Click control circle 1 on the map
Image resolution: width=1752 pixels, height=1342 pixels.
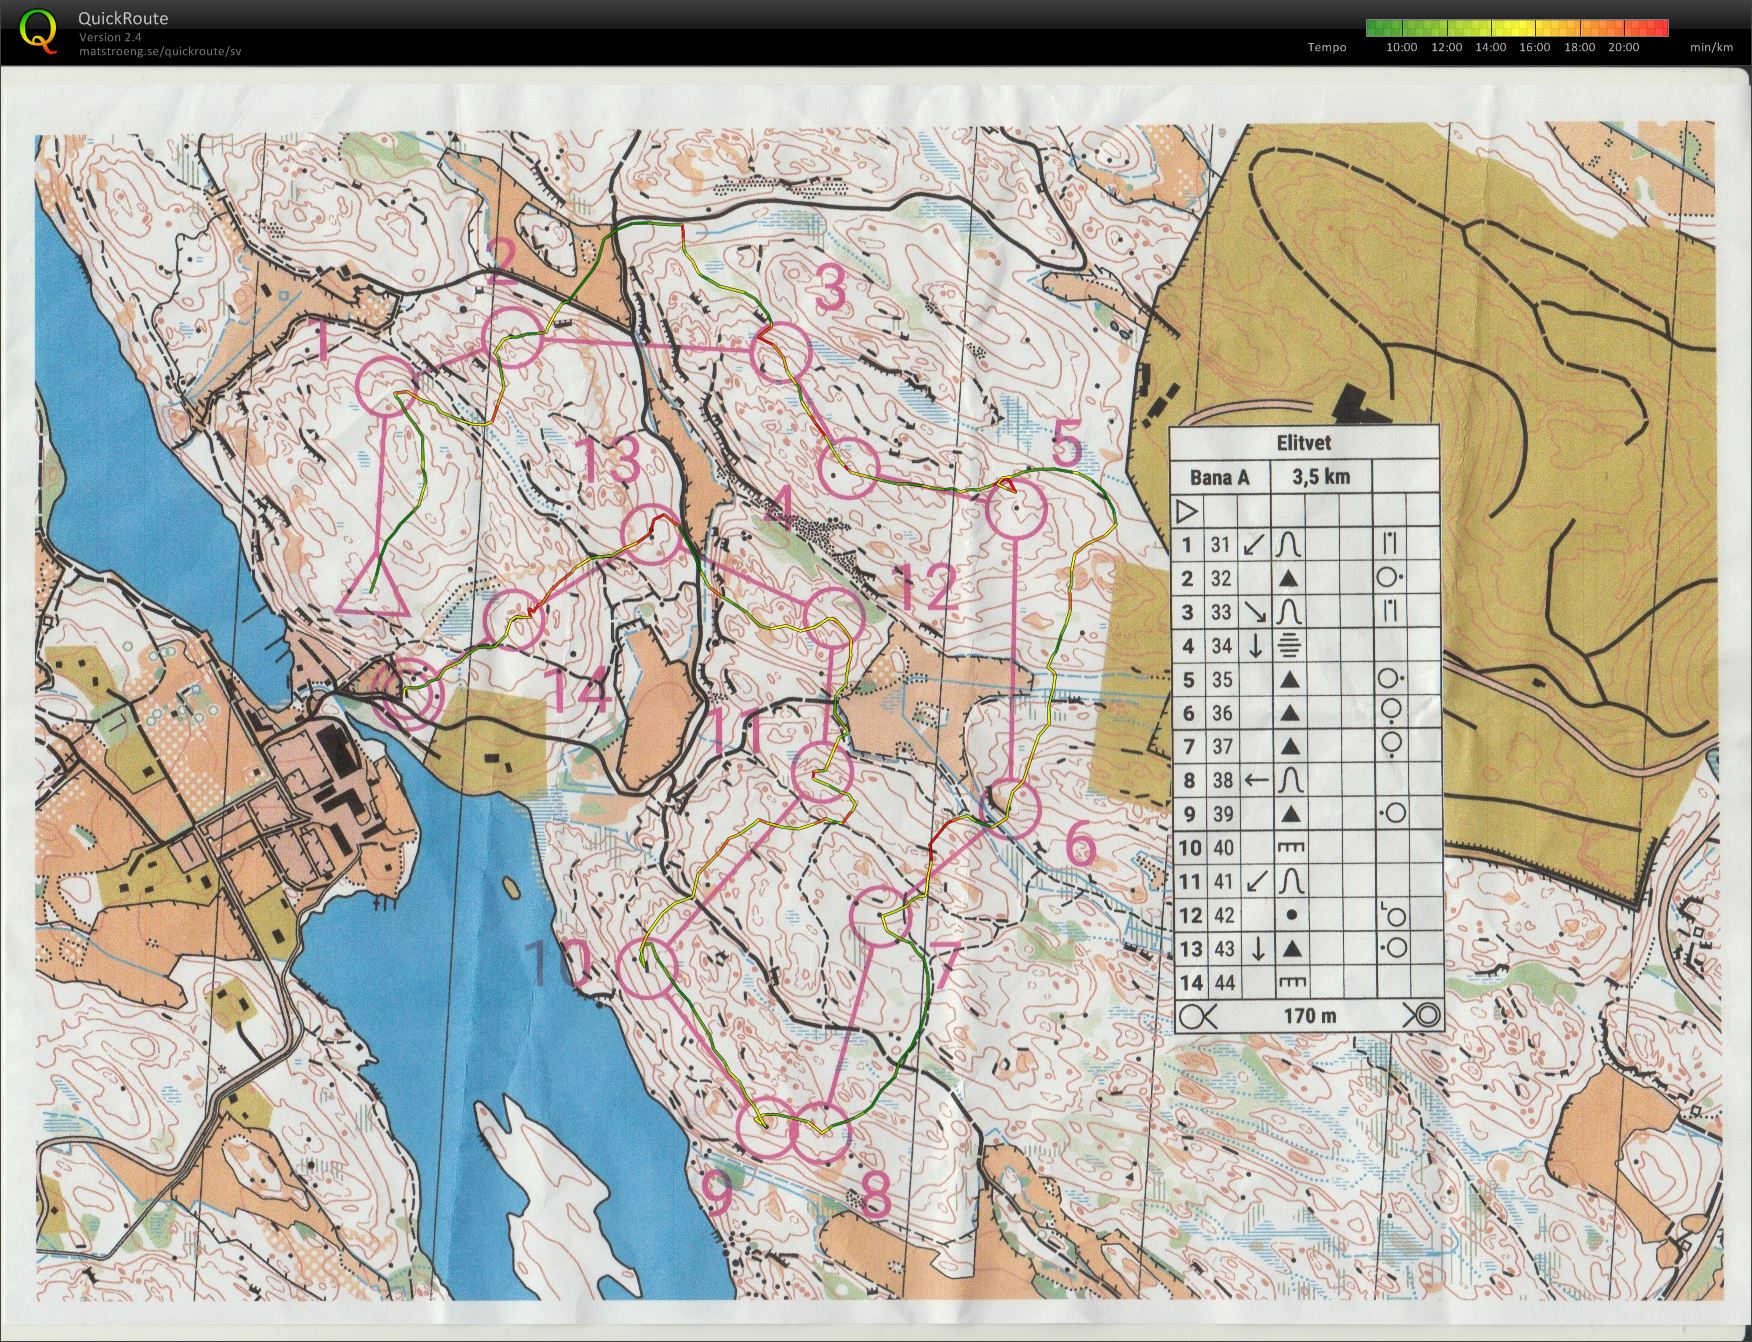tap(386, 385)
